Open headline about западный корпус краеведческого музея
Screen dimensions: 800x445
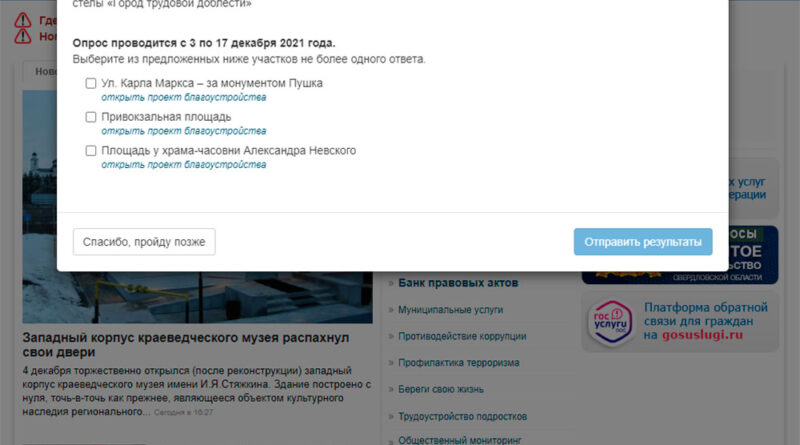(186, 345)
